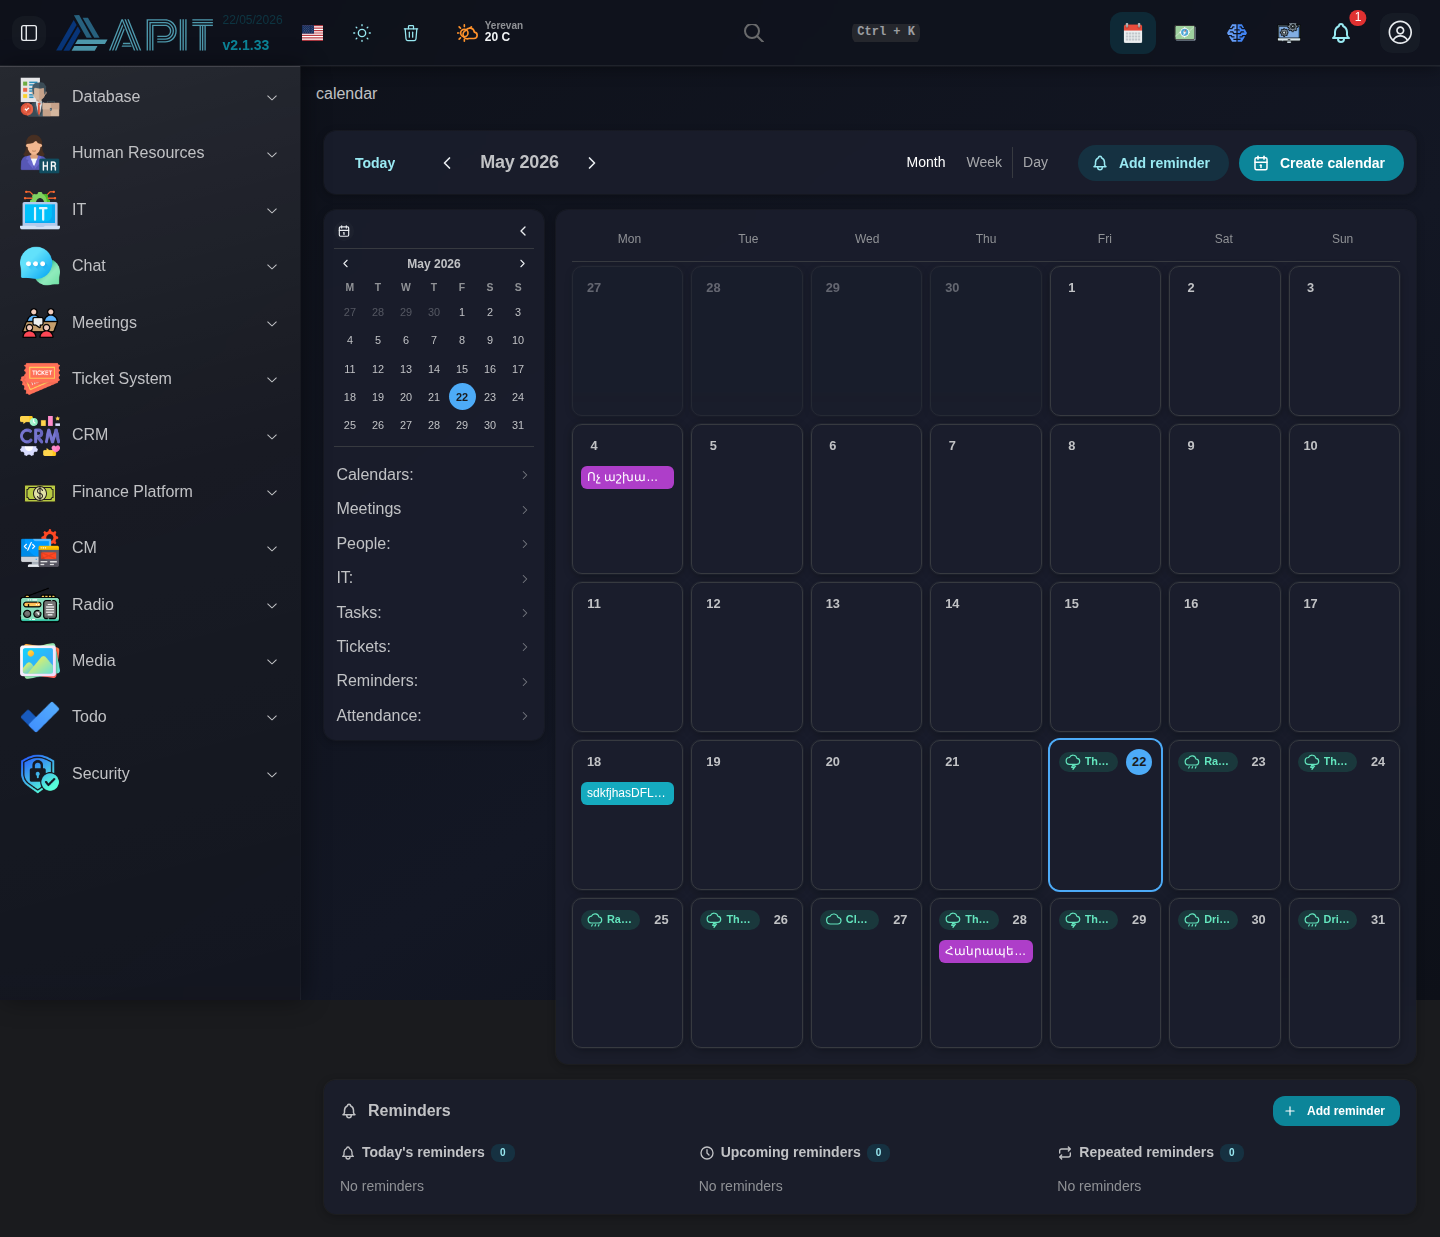
Task: Switch to Day view
Action: click(x=1035, y=162)
